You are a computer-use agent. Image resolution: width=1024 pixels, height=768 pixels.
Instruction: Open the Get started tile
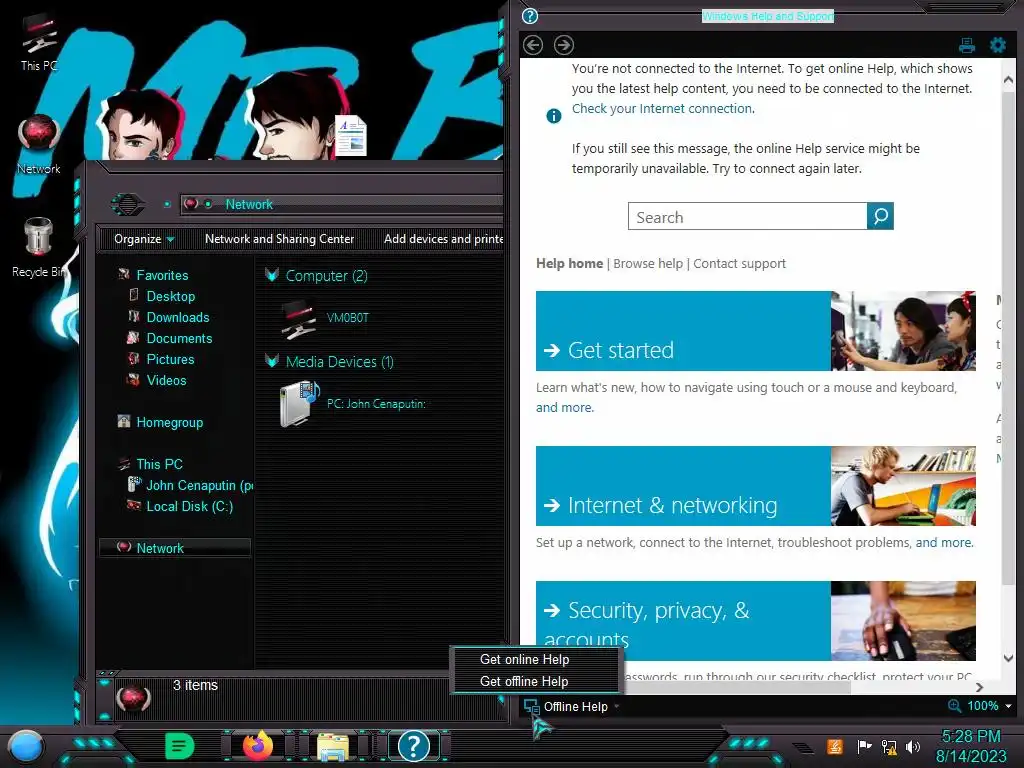683,331
